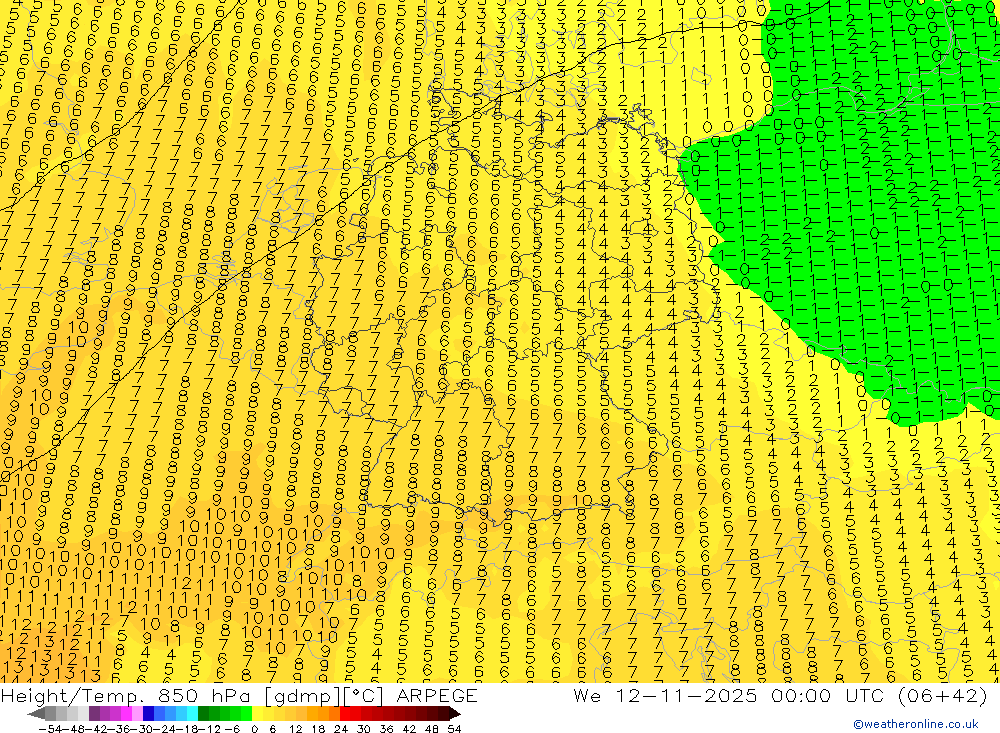This screenshot has width=1000, height=733.
Task: Click the legend scale value "-54"
Action: 50,729
